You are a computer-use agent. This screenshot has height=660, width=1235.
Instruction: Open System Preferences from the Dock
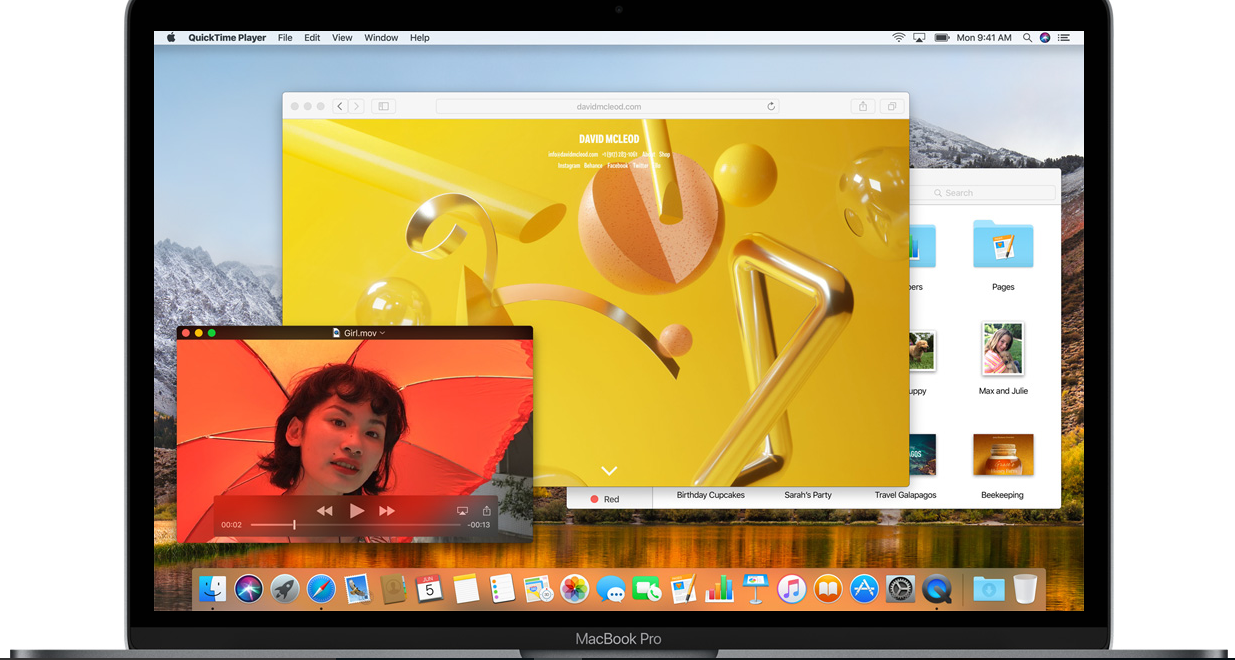[901, 589]
